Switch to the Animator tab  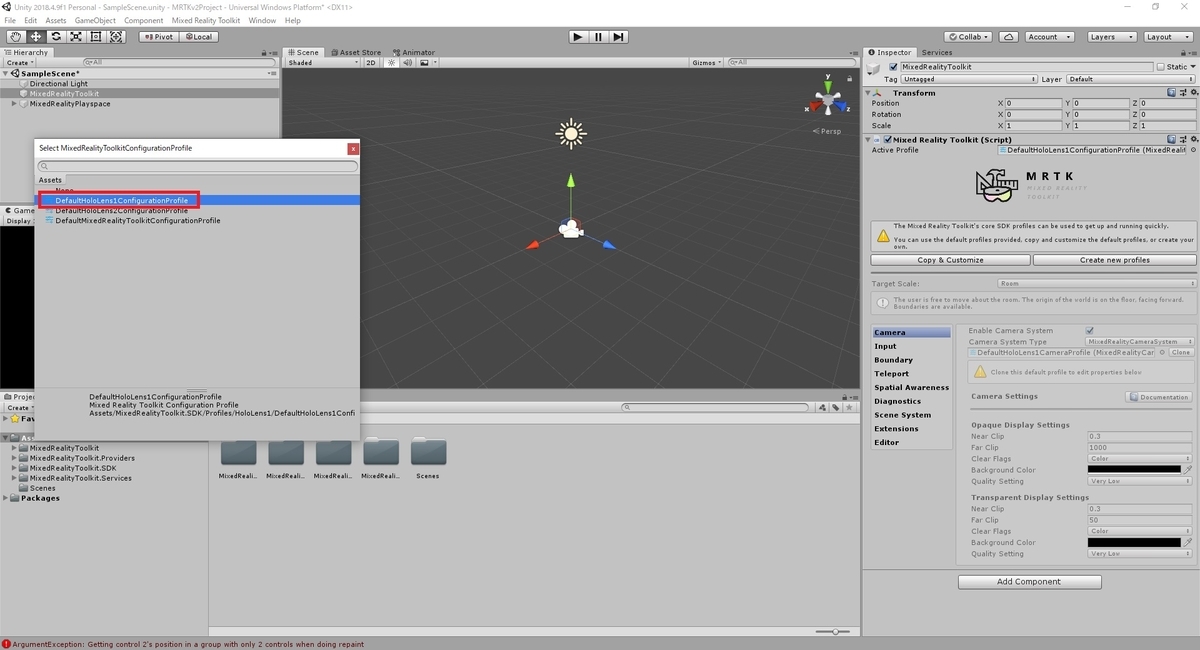(x=413, y=52)
